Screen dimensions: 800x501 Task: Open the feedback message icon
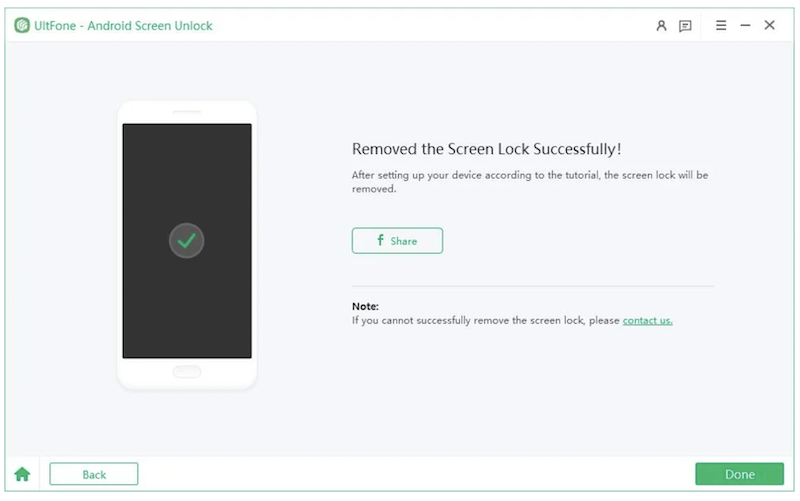[685, 26]
